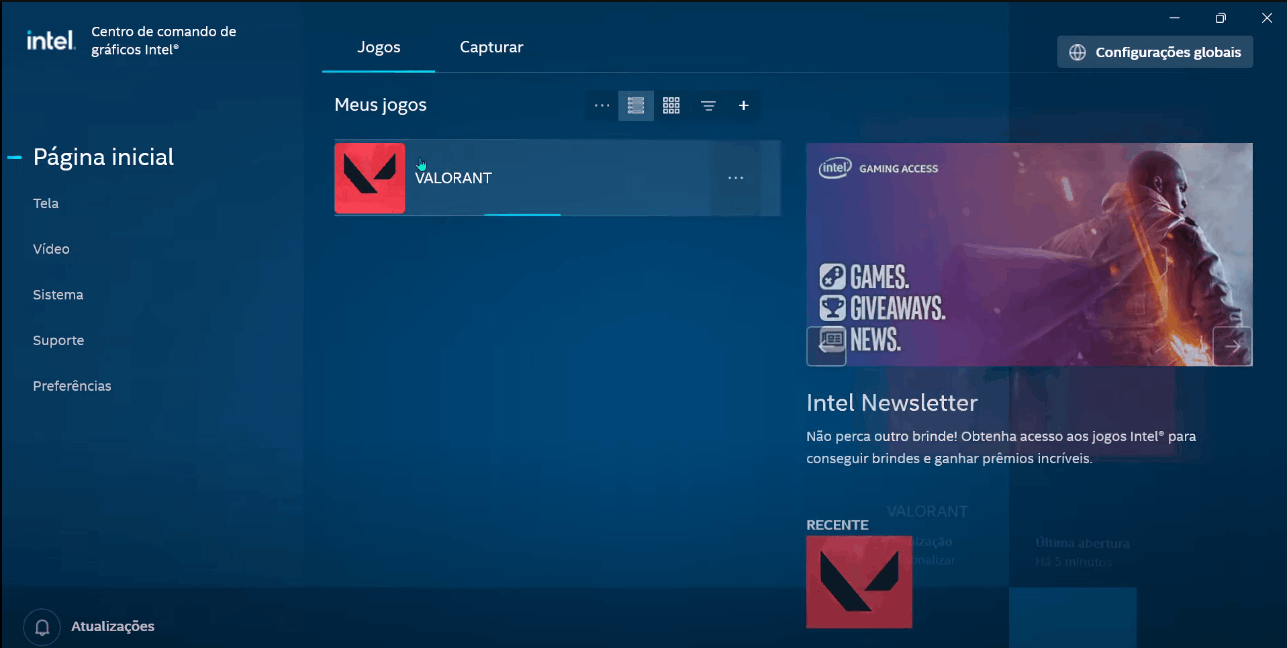The height and width of the screenshot is (648, 1287).
Task: Open the Preferências section
Action: pyautogui.click(x=72, y=386)
